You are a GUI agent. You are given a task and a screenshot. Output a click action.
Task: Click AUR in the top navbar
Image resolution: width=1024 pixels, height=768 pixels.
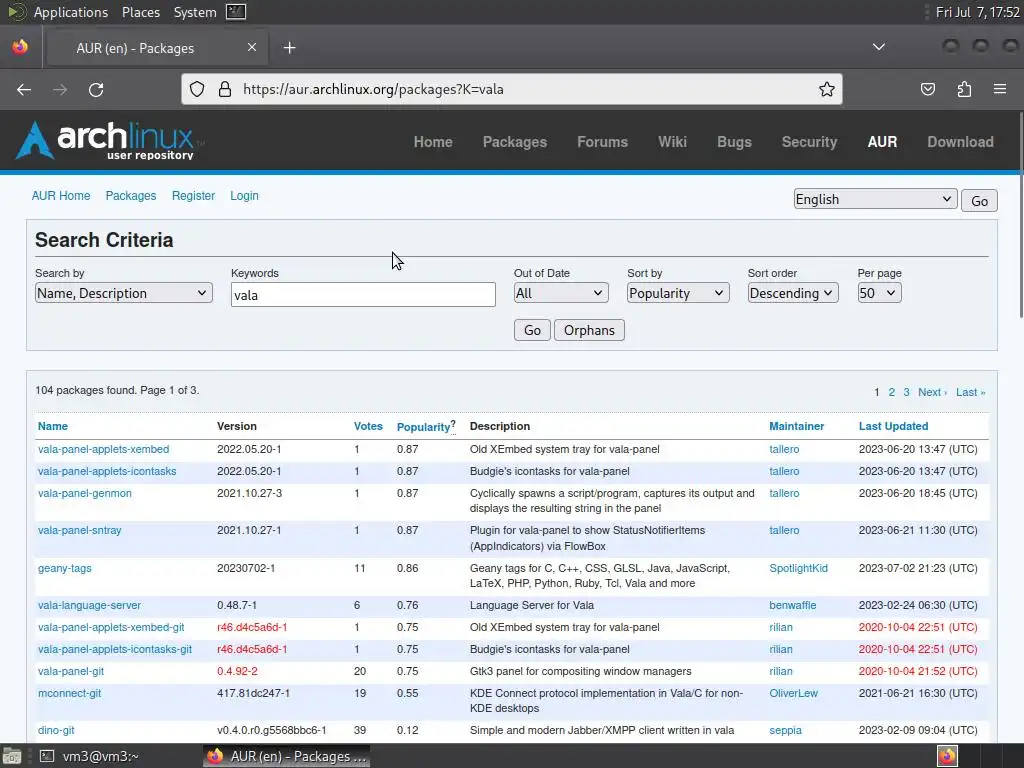(x=882, y=142)
